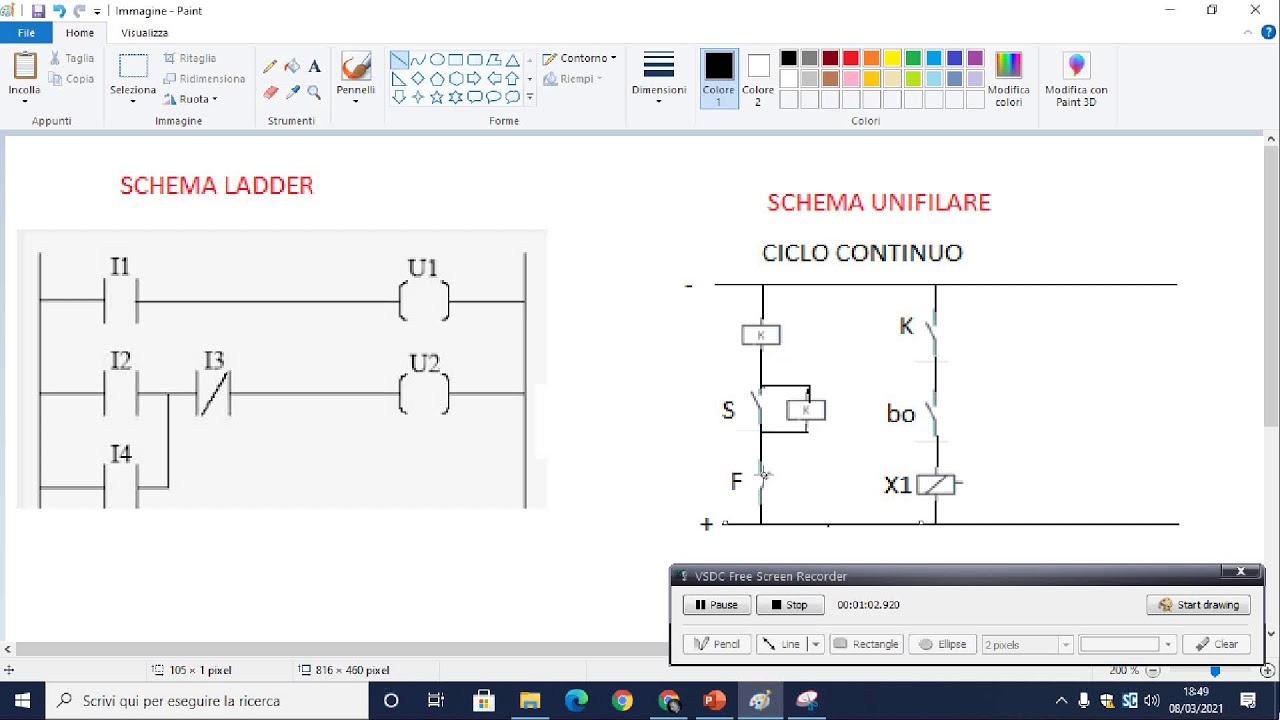Select the Color picker eyedropper
Image resolution: width=1280 pixels, height=720 pixels.
pos(292,92)
